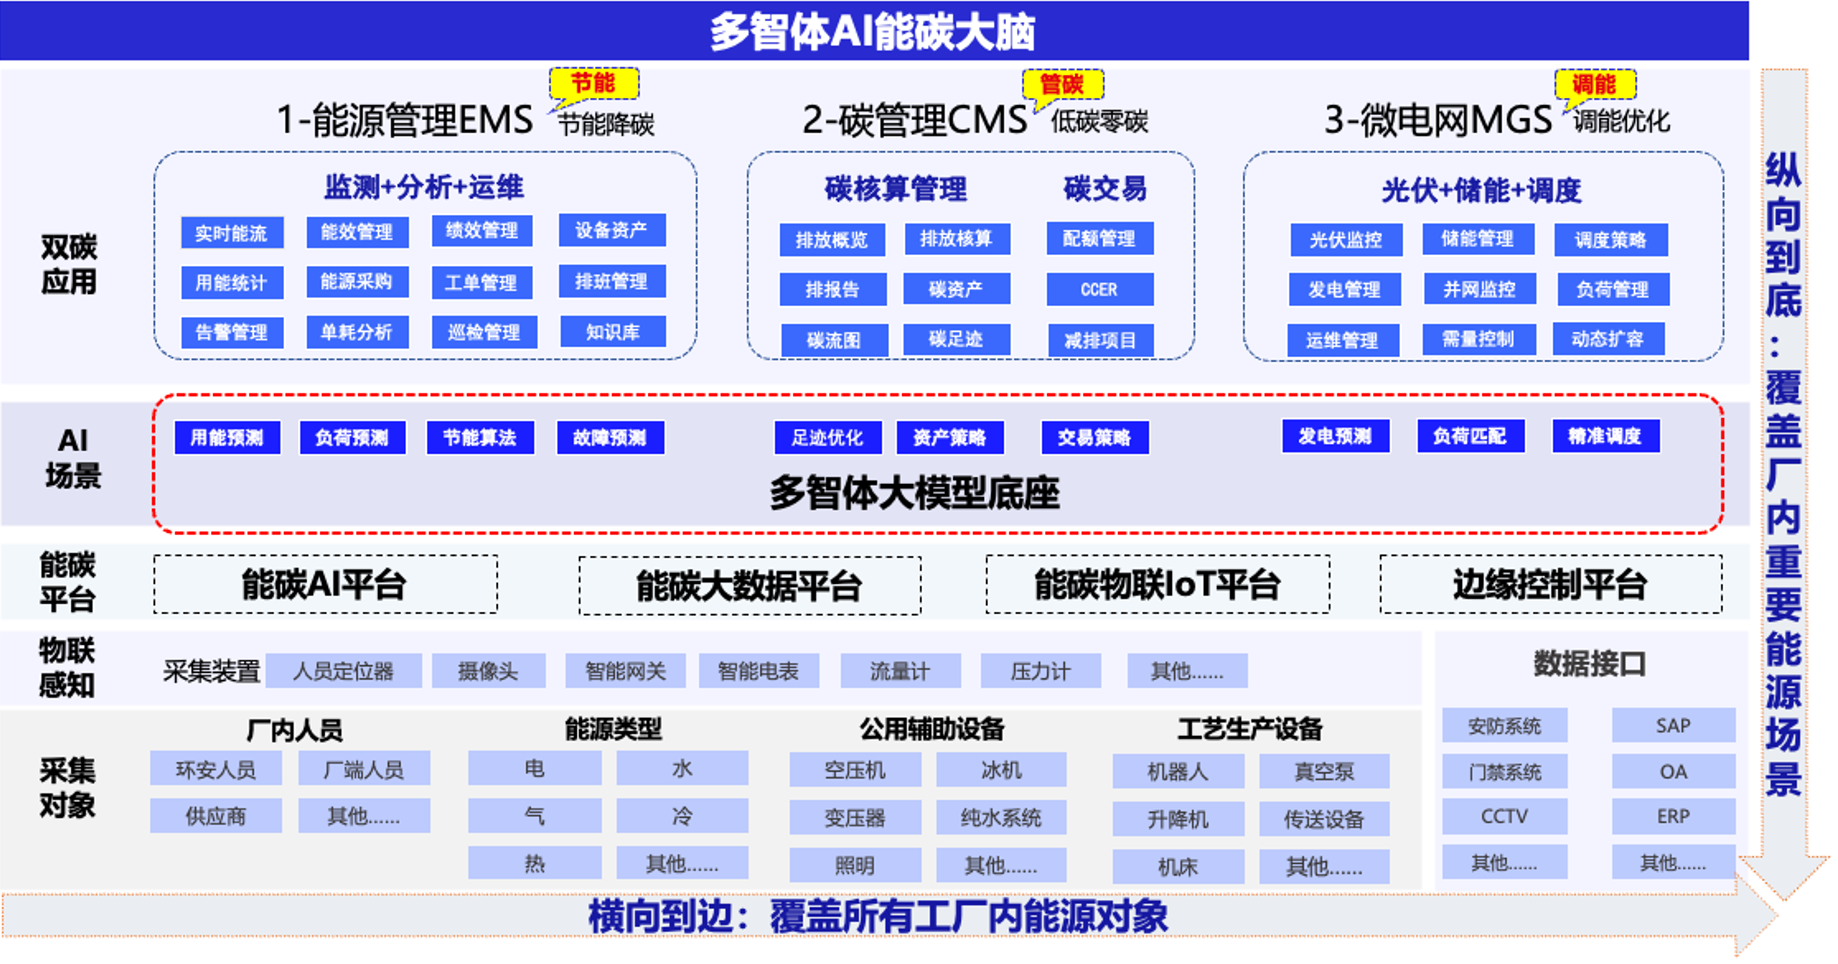Select the 用能预测 AI scenario box
The height and width of the screenshot is (964, 1838).
coord(227,438)
